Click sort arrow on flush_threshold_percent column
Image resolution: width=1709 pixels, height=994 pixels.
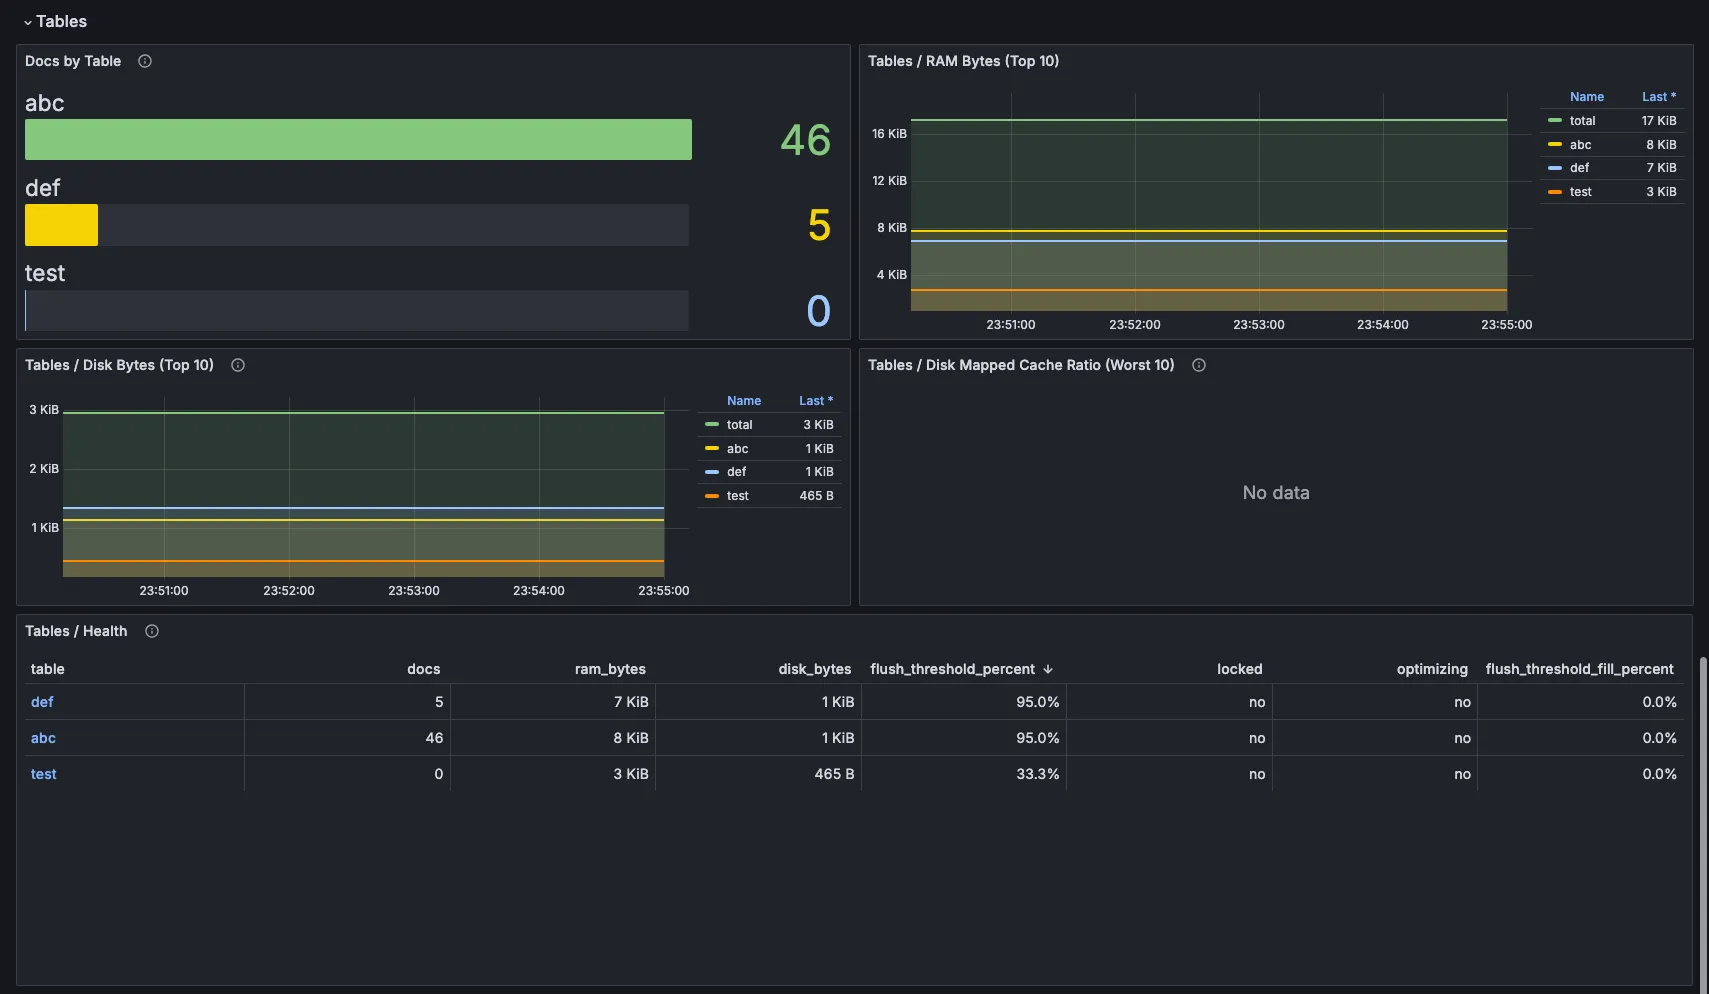[x=1048, y=669]
